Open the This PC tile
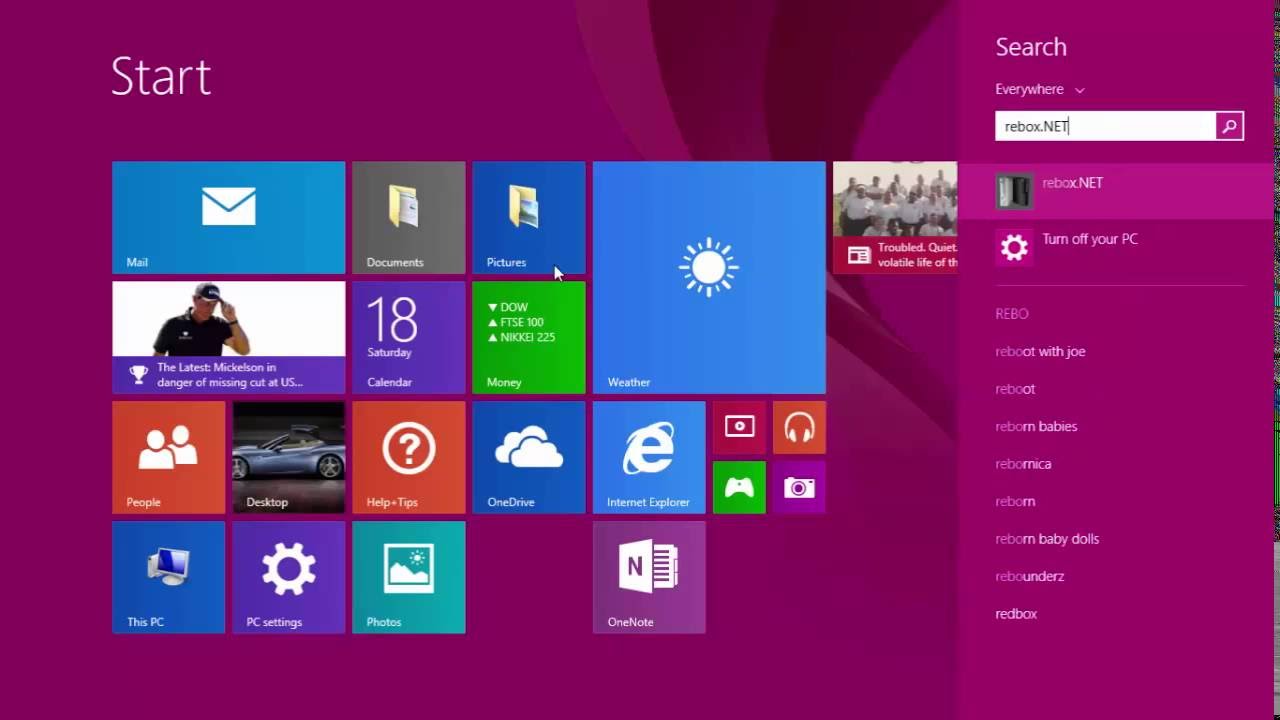This screenshot has width=1280, height=720. (x=168, y=577)
